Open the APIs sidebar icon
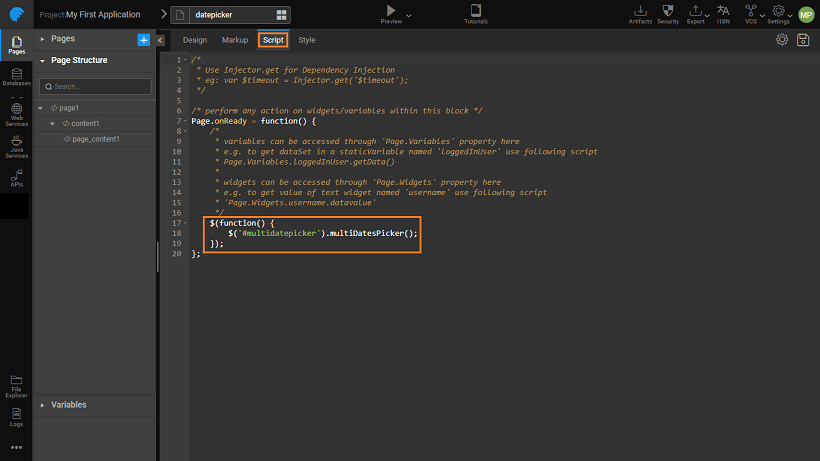820x461 pixels. [x=16, y=178]
